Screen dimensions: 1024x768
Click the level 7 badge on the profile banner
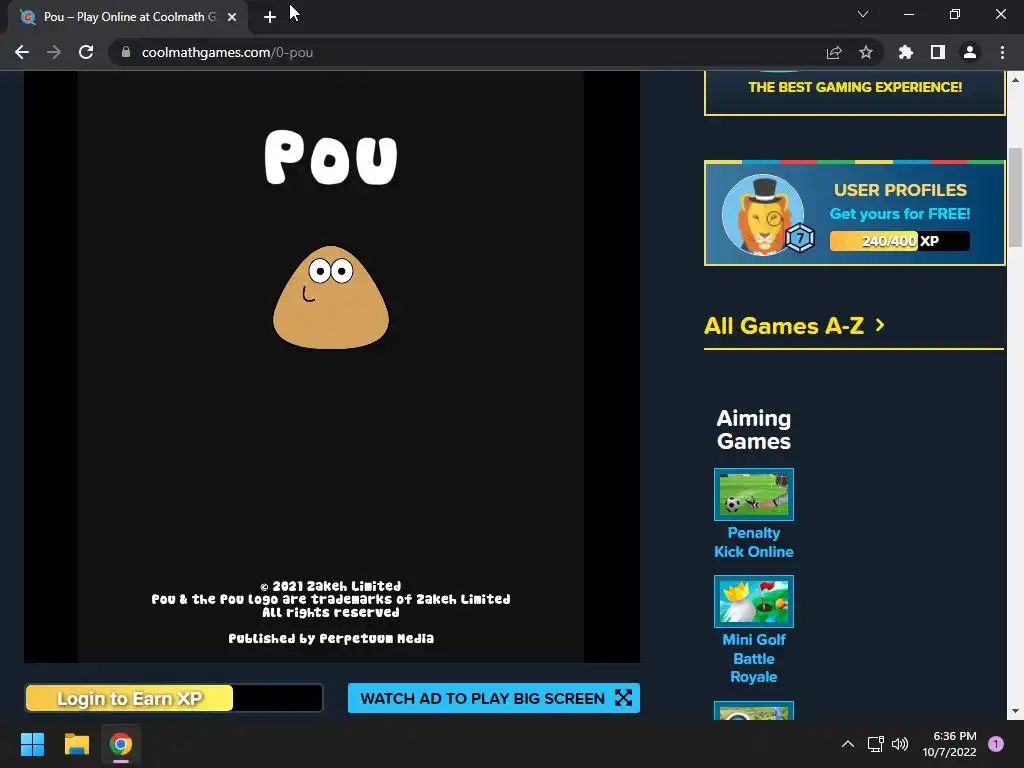tap(800, 238)
